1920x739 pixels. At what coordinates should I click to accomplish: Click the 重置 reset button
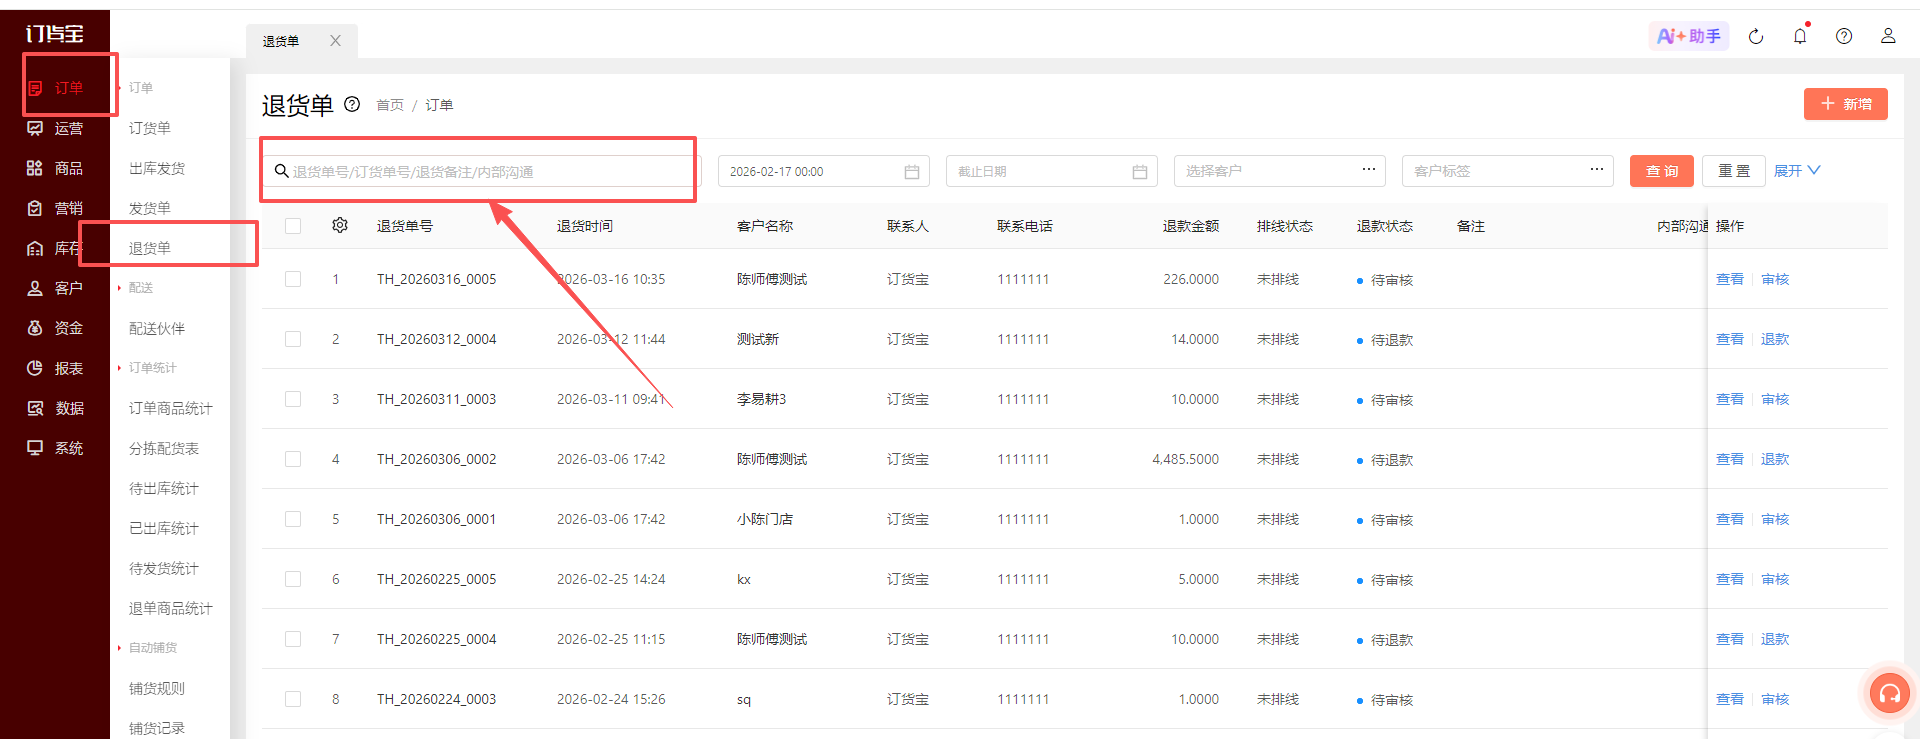click(1734, 171)
